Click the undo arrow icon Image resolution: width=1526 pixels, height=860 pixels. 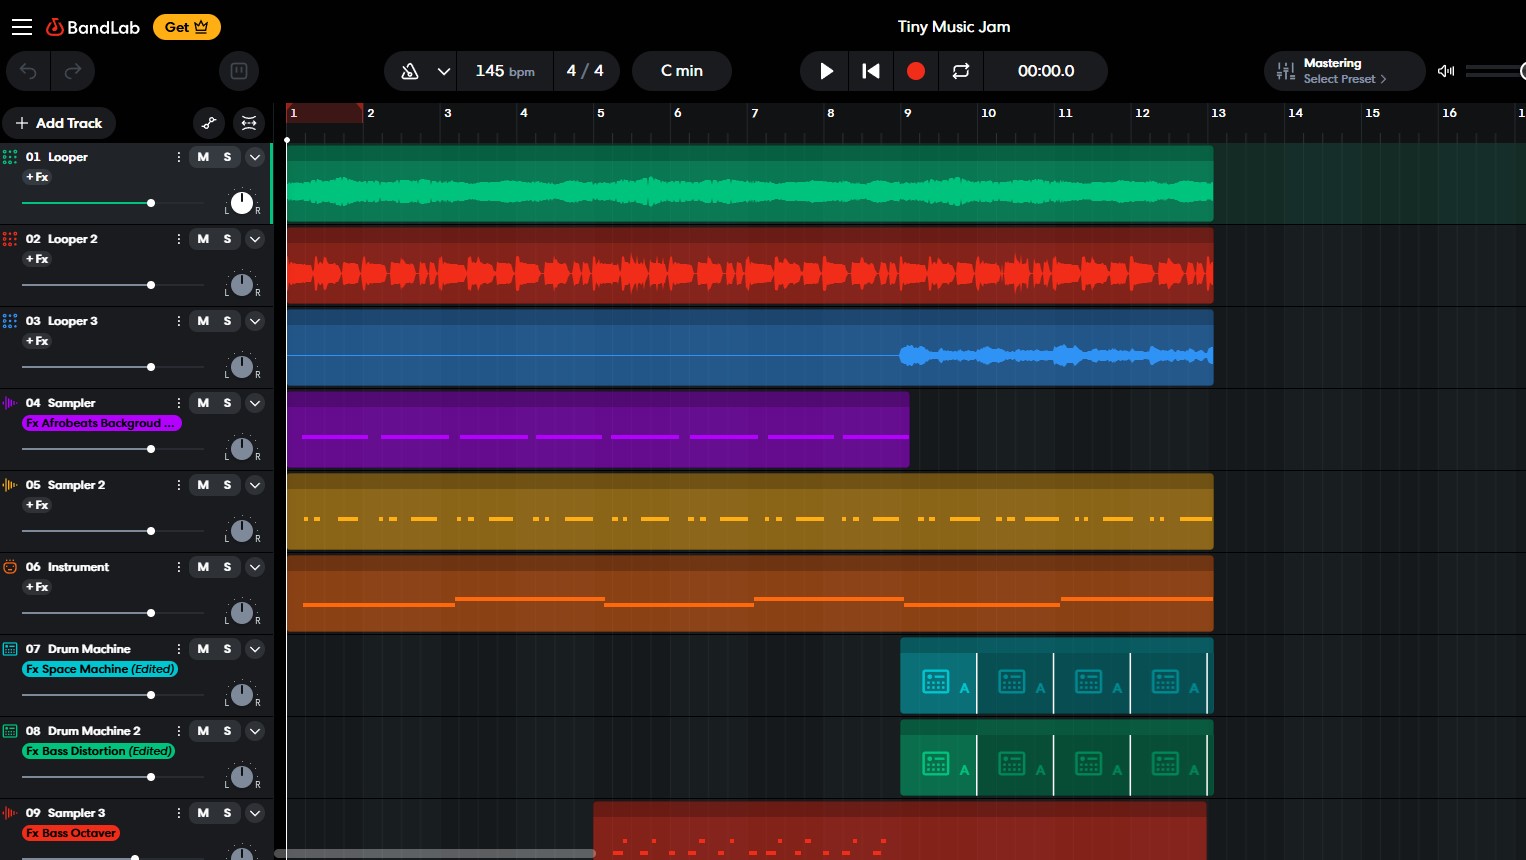pyautogui.click(x=29, y=71)
